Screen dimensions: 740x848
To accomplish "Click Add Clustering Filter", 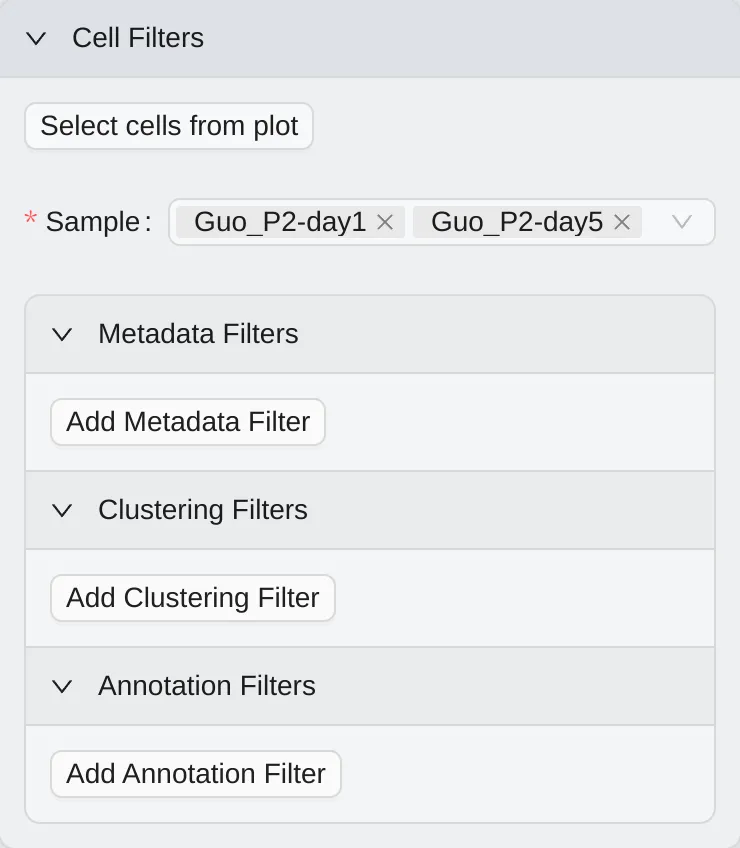I will click(x=192, y=598).
